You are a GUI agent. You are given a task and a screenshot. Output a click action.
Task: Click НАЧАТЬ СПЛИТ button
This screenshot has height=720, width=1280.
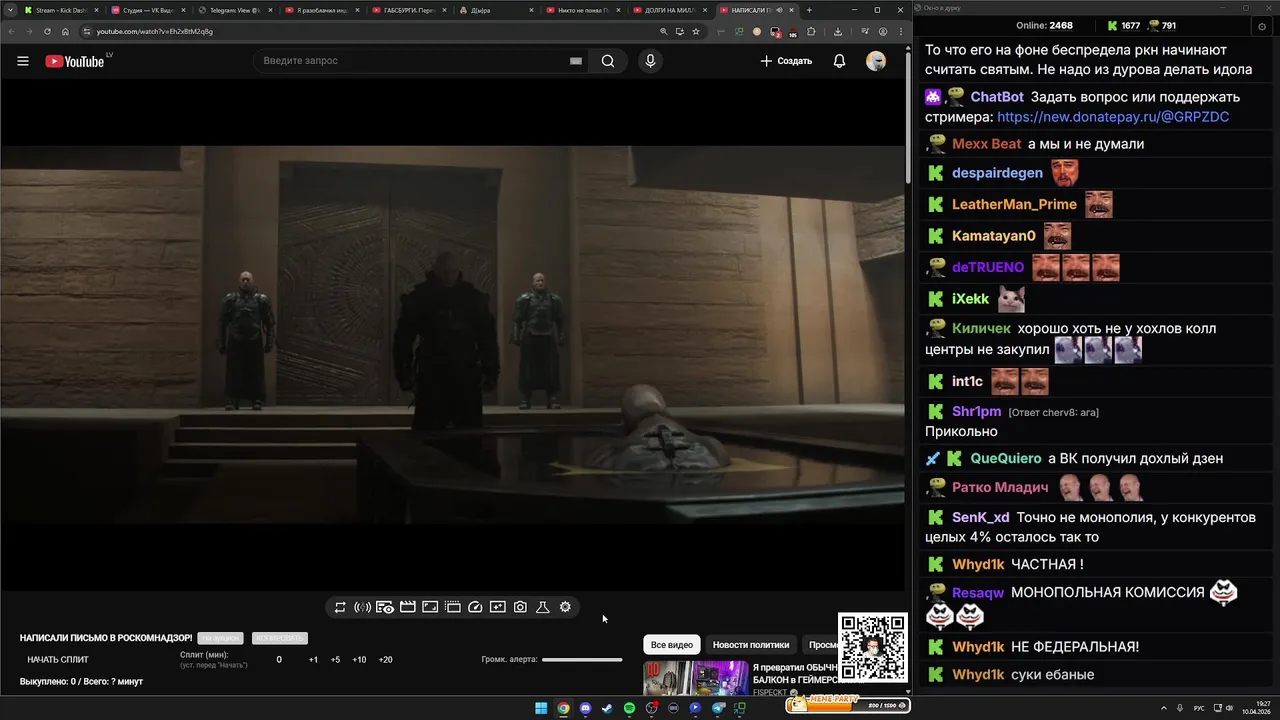58,660
